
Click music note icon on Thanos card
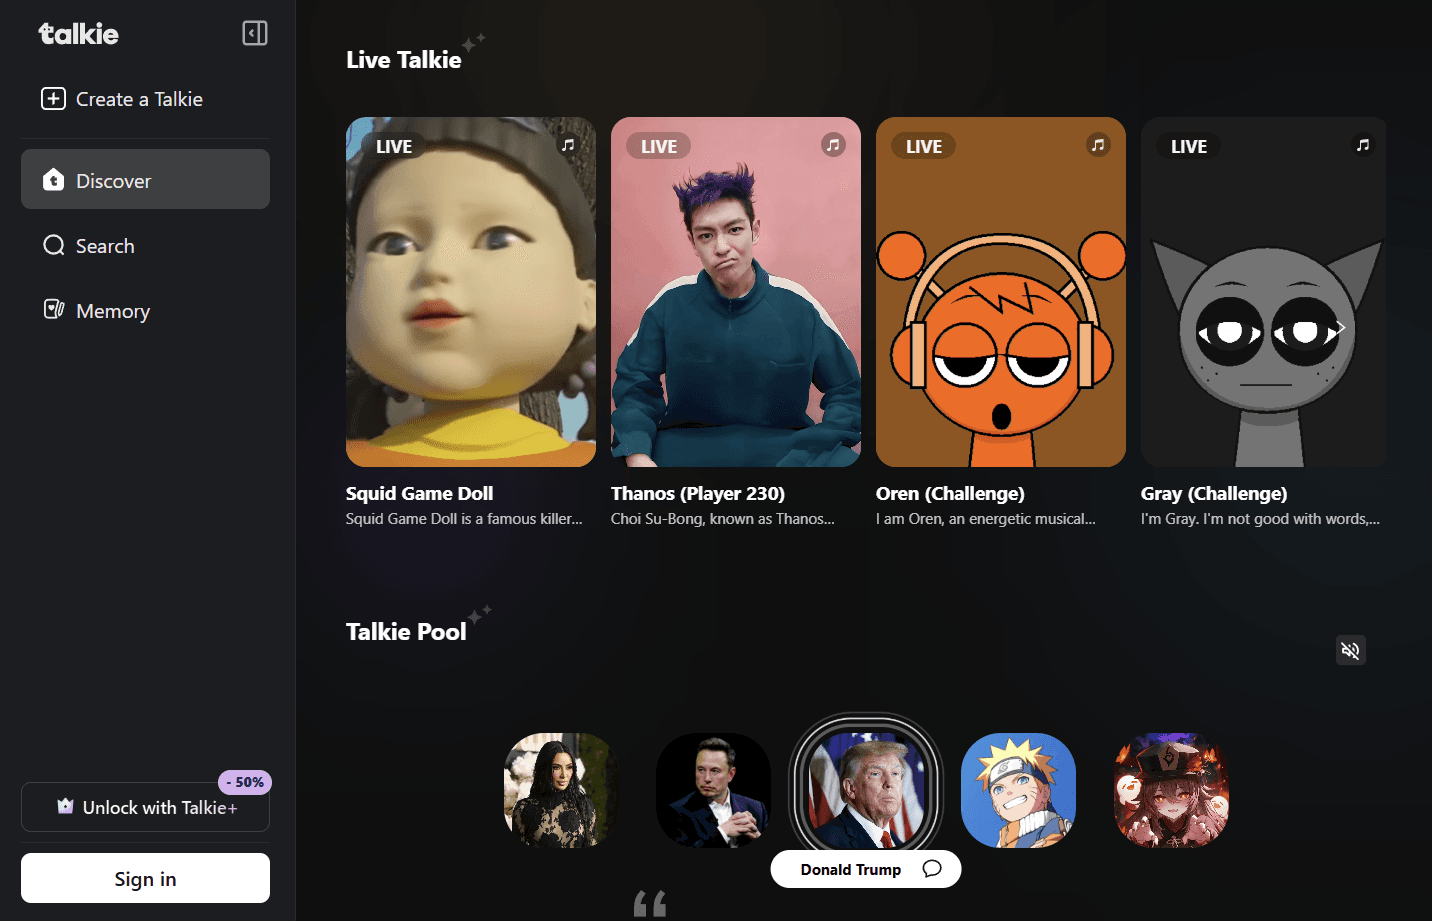(833, 145)
